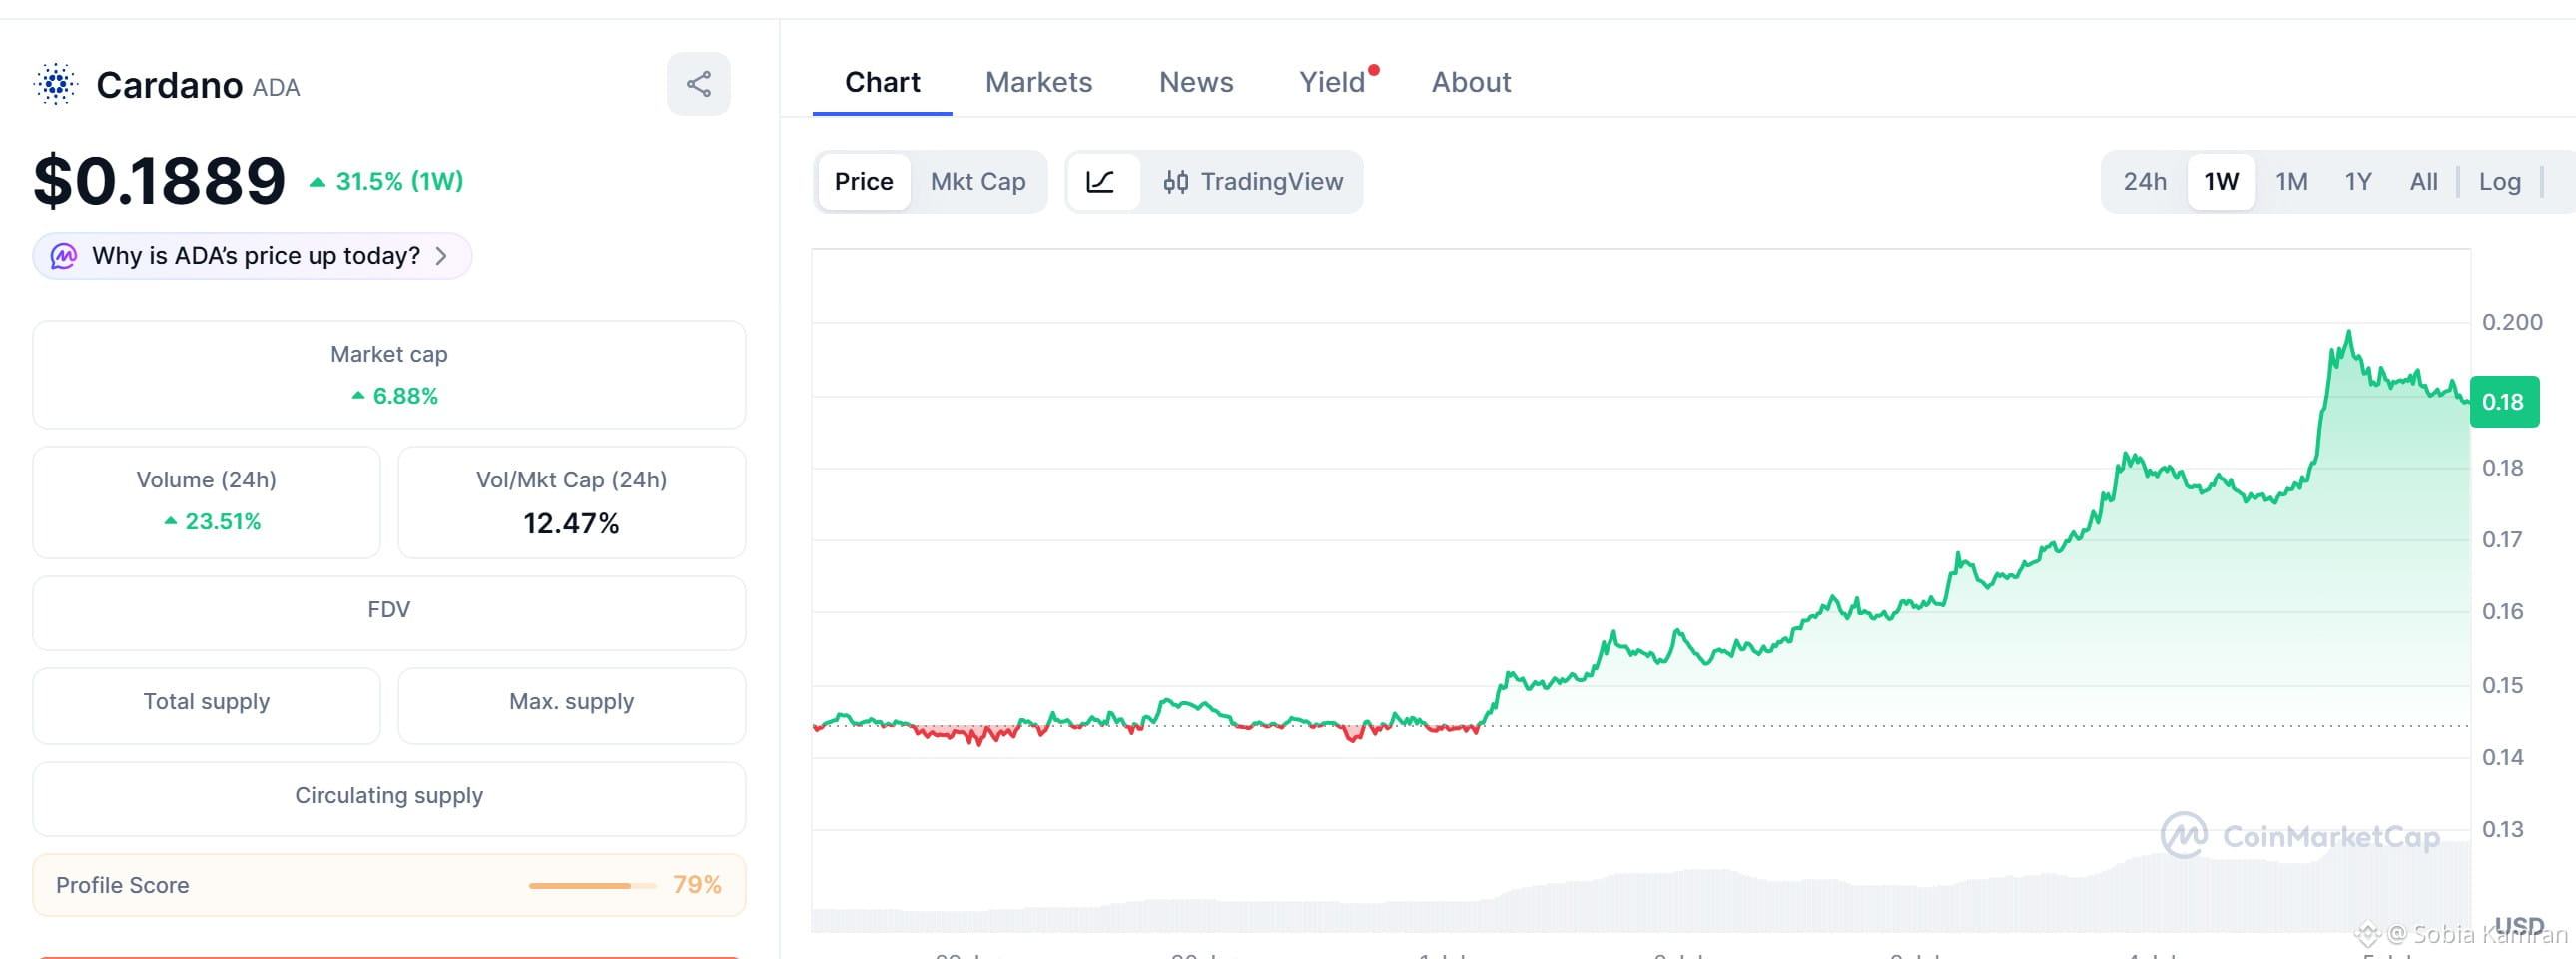This screenshot has height=959, width=2576.
Task: Switch to the Markets tab
Action: point(1039,82)
